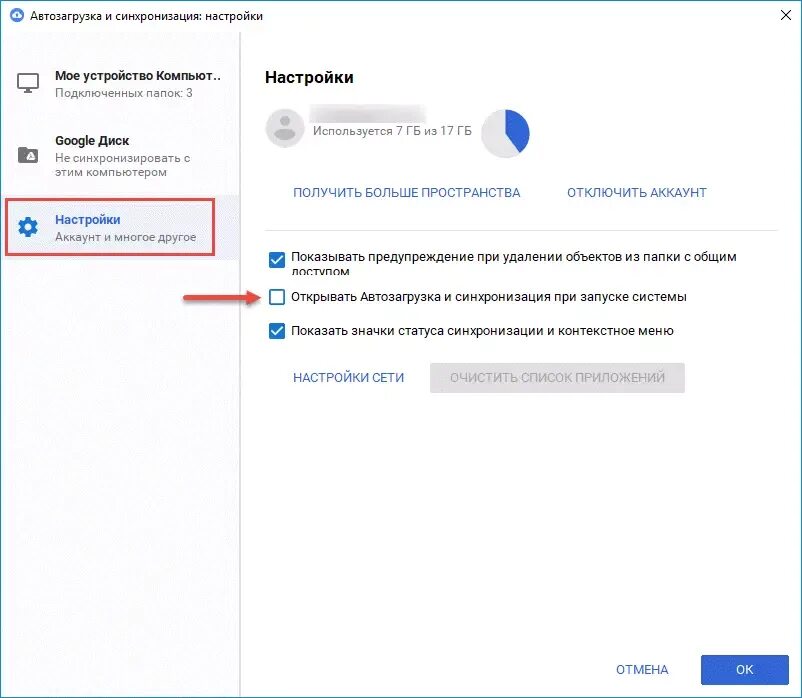
Task: Uncheck show sync status icons and context menu
Action: point(277,331)
